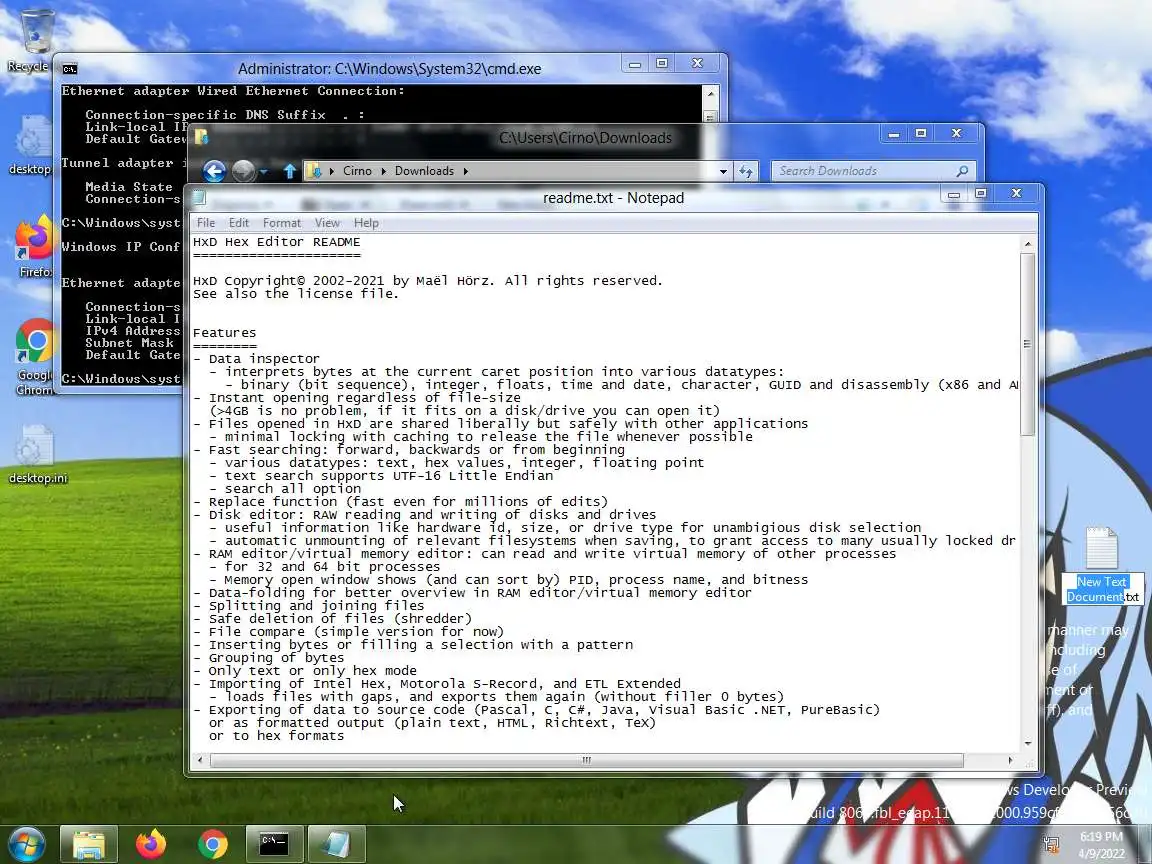Click the Cirno breadcrumb in address bar

point(357,171)
